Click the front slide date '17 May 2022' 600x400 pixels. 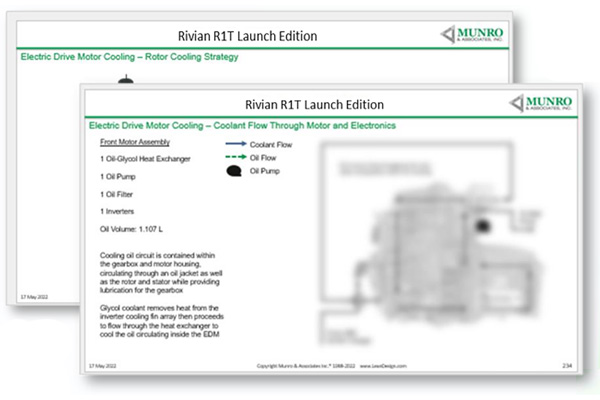pyautogui.click(x=103, y=366)
